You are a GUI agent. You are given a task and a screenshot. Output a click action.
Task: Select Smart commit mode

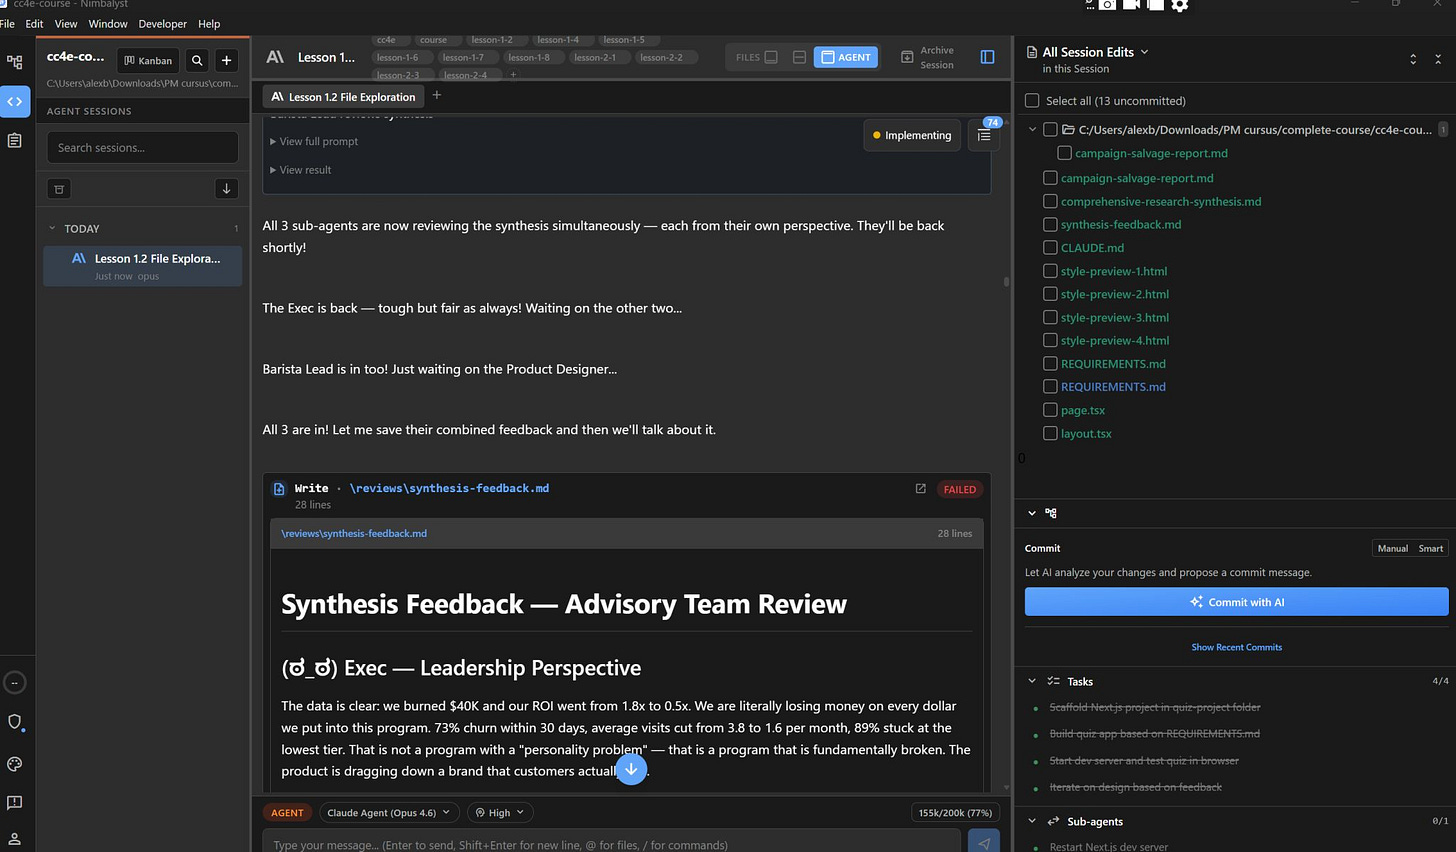click(1431, 548)
